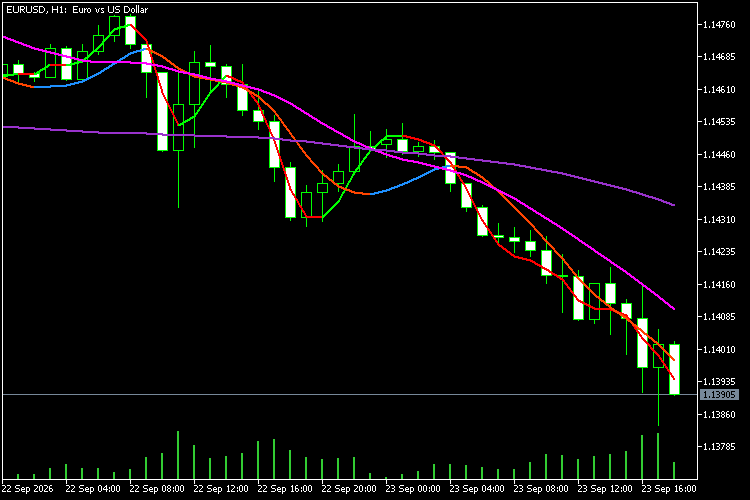Select the 1.14160 price axis label
The width and height of the screenshot is (750, 500).
click(x=719, y=285)
